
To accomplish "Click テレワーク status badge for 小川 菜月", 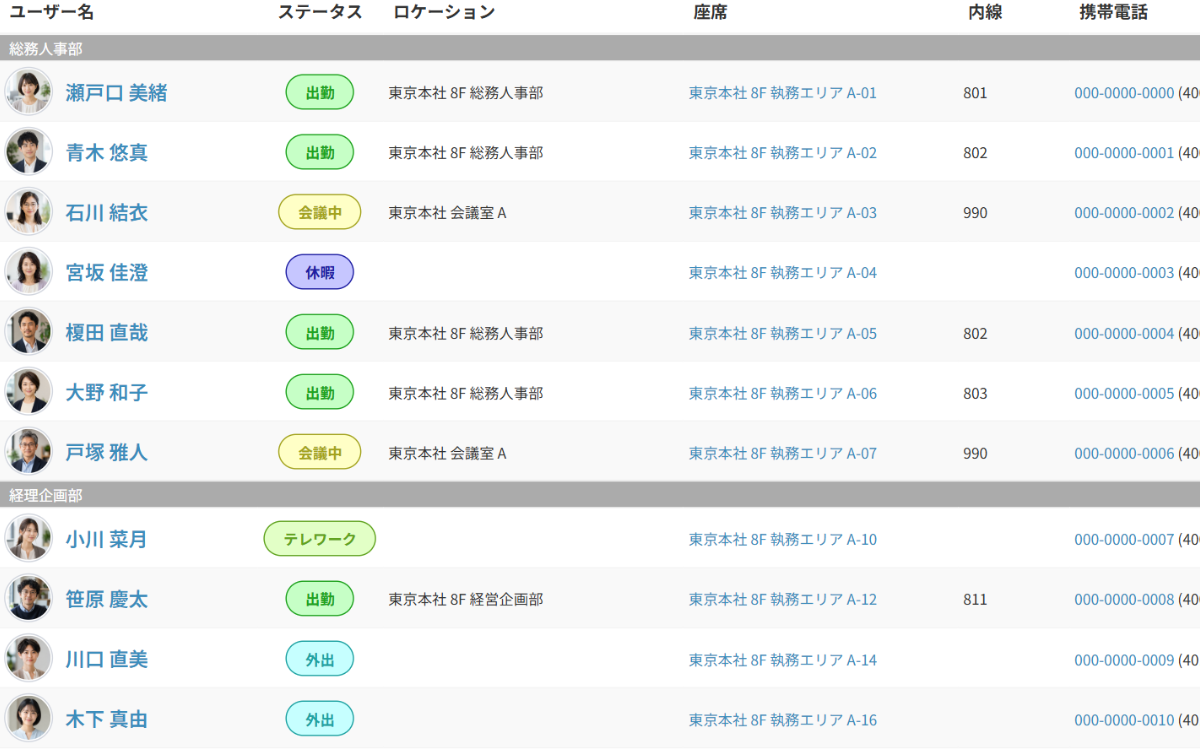I will point(320,539).
